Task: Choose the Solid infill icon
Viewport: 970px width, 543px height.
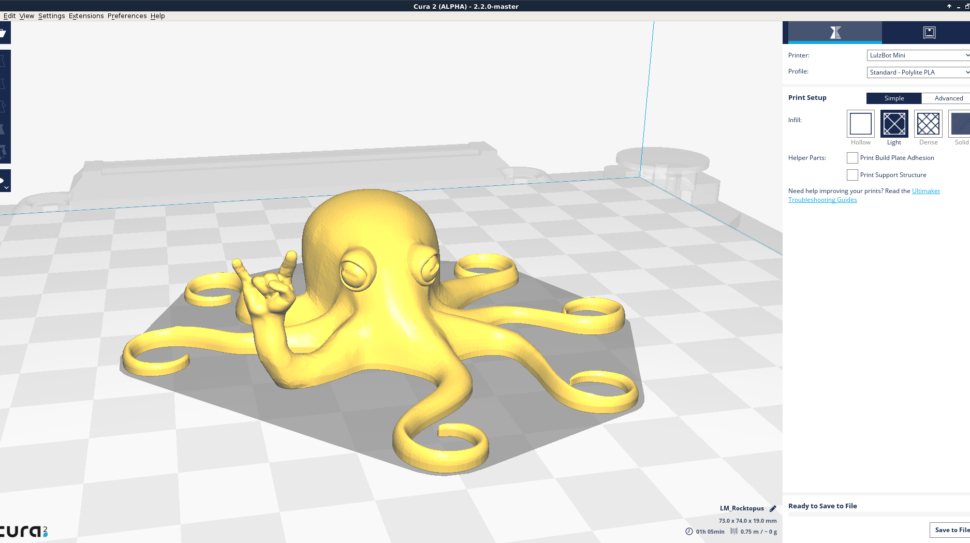Action: [960, 124]
